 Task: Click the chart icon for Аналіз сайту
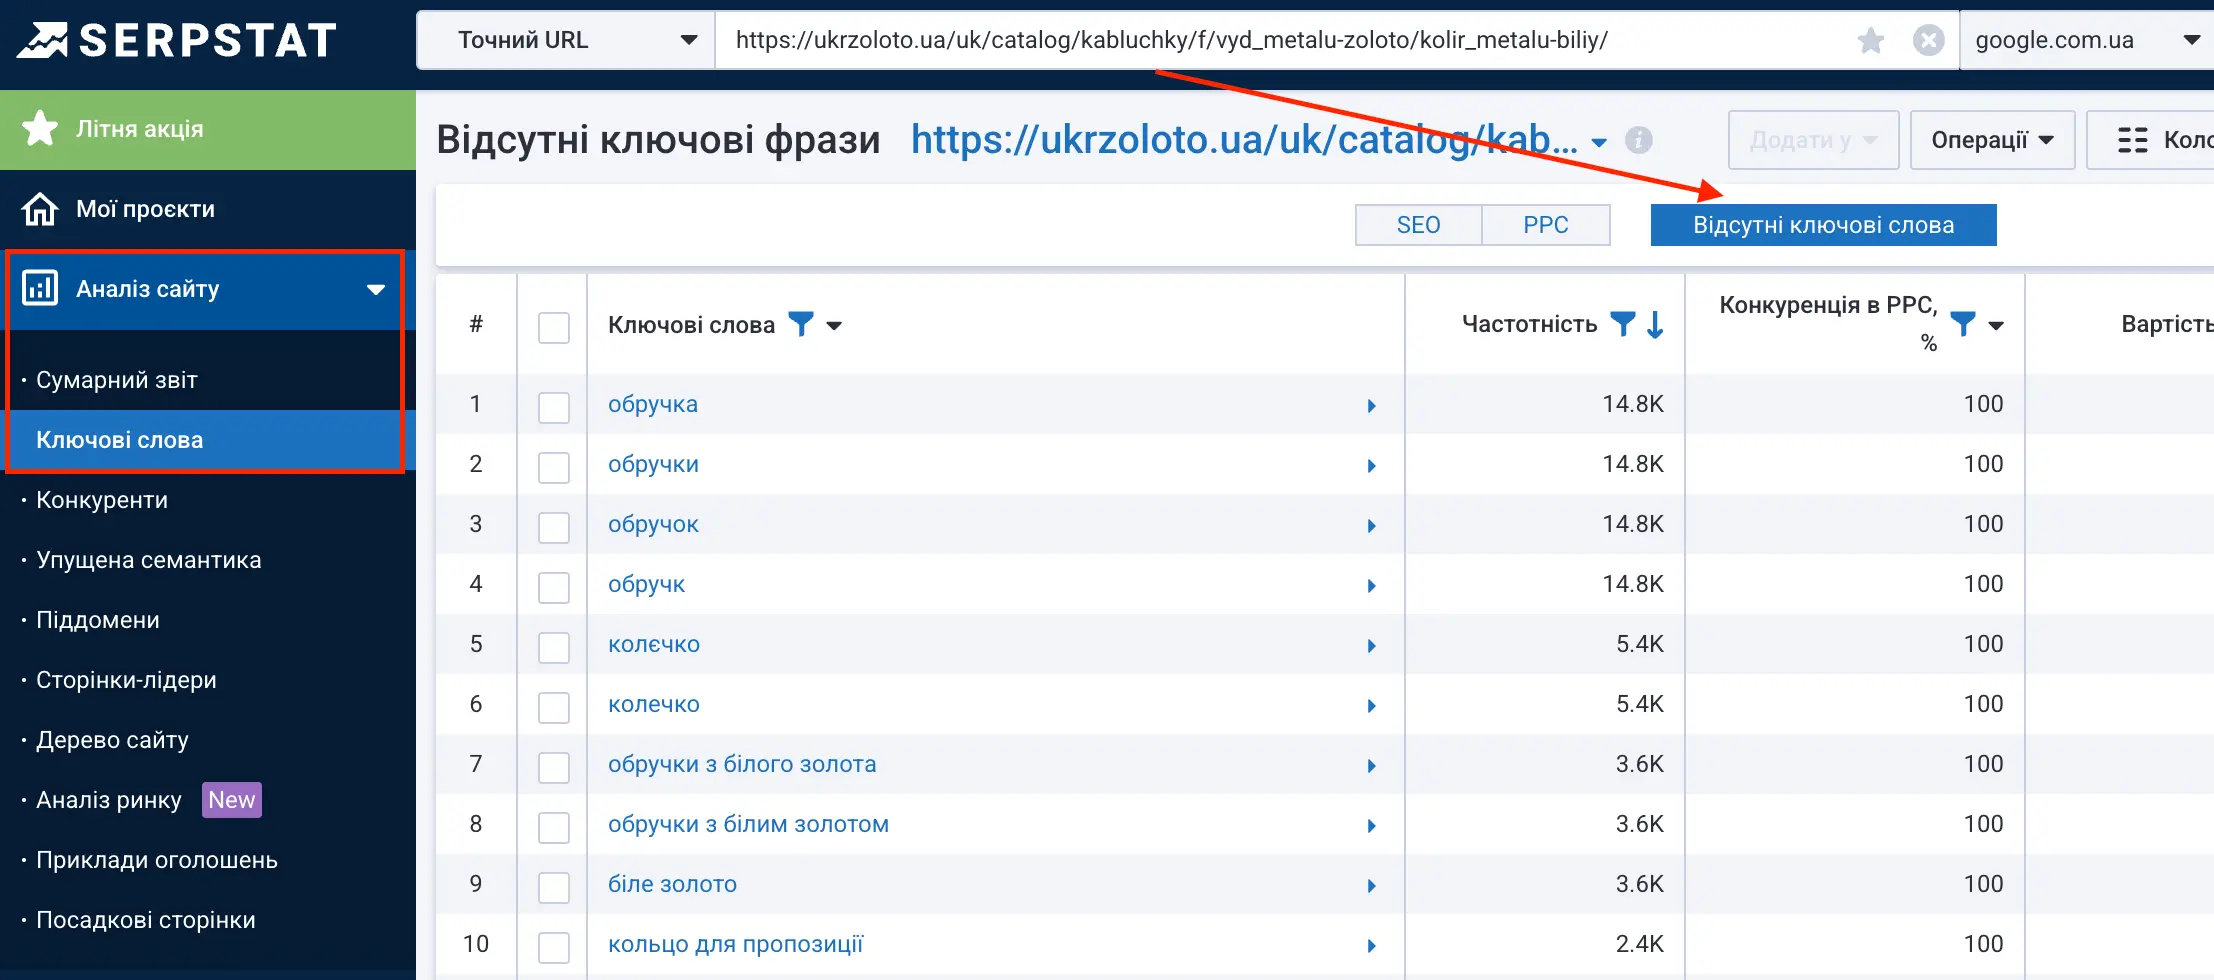point(40,288)
